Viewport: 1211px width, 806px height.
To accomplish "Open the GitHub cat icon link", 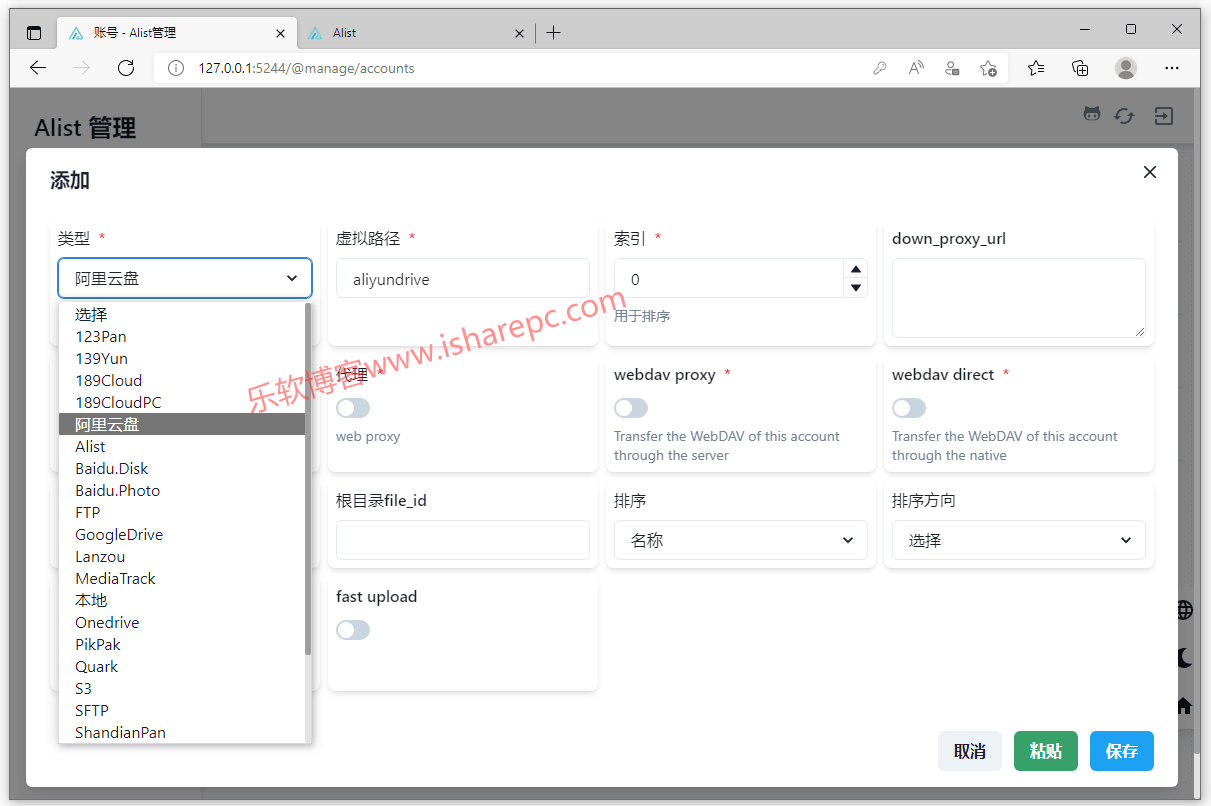I will point(1092,115).
